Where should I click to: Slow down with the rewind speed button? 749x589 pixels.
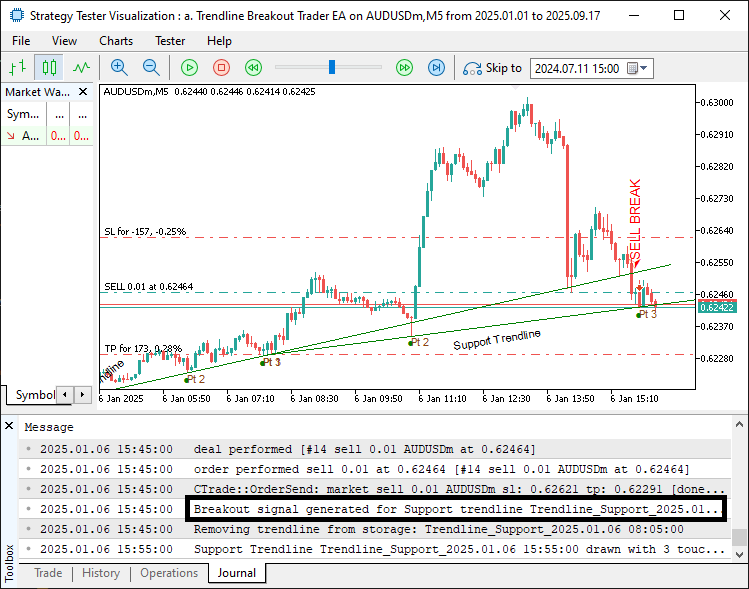[x=253, y=68]
